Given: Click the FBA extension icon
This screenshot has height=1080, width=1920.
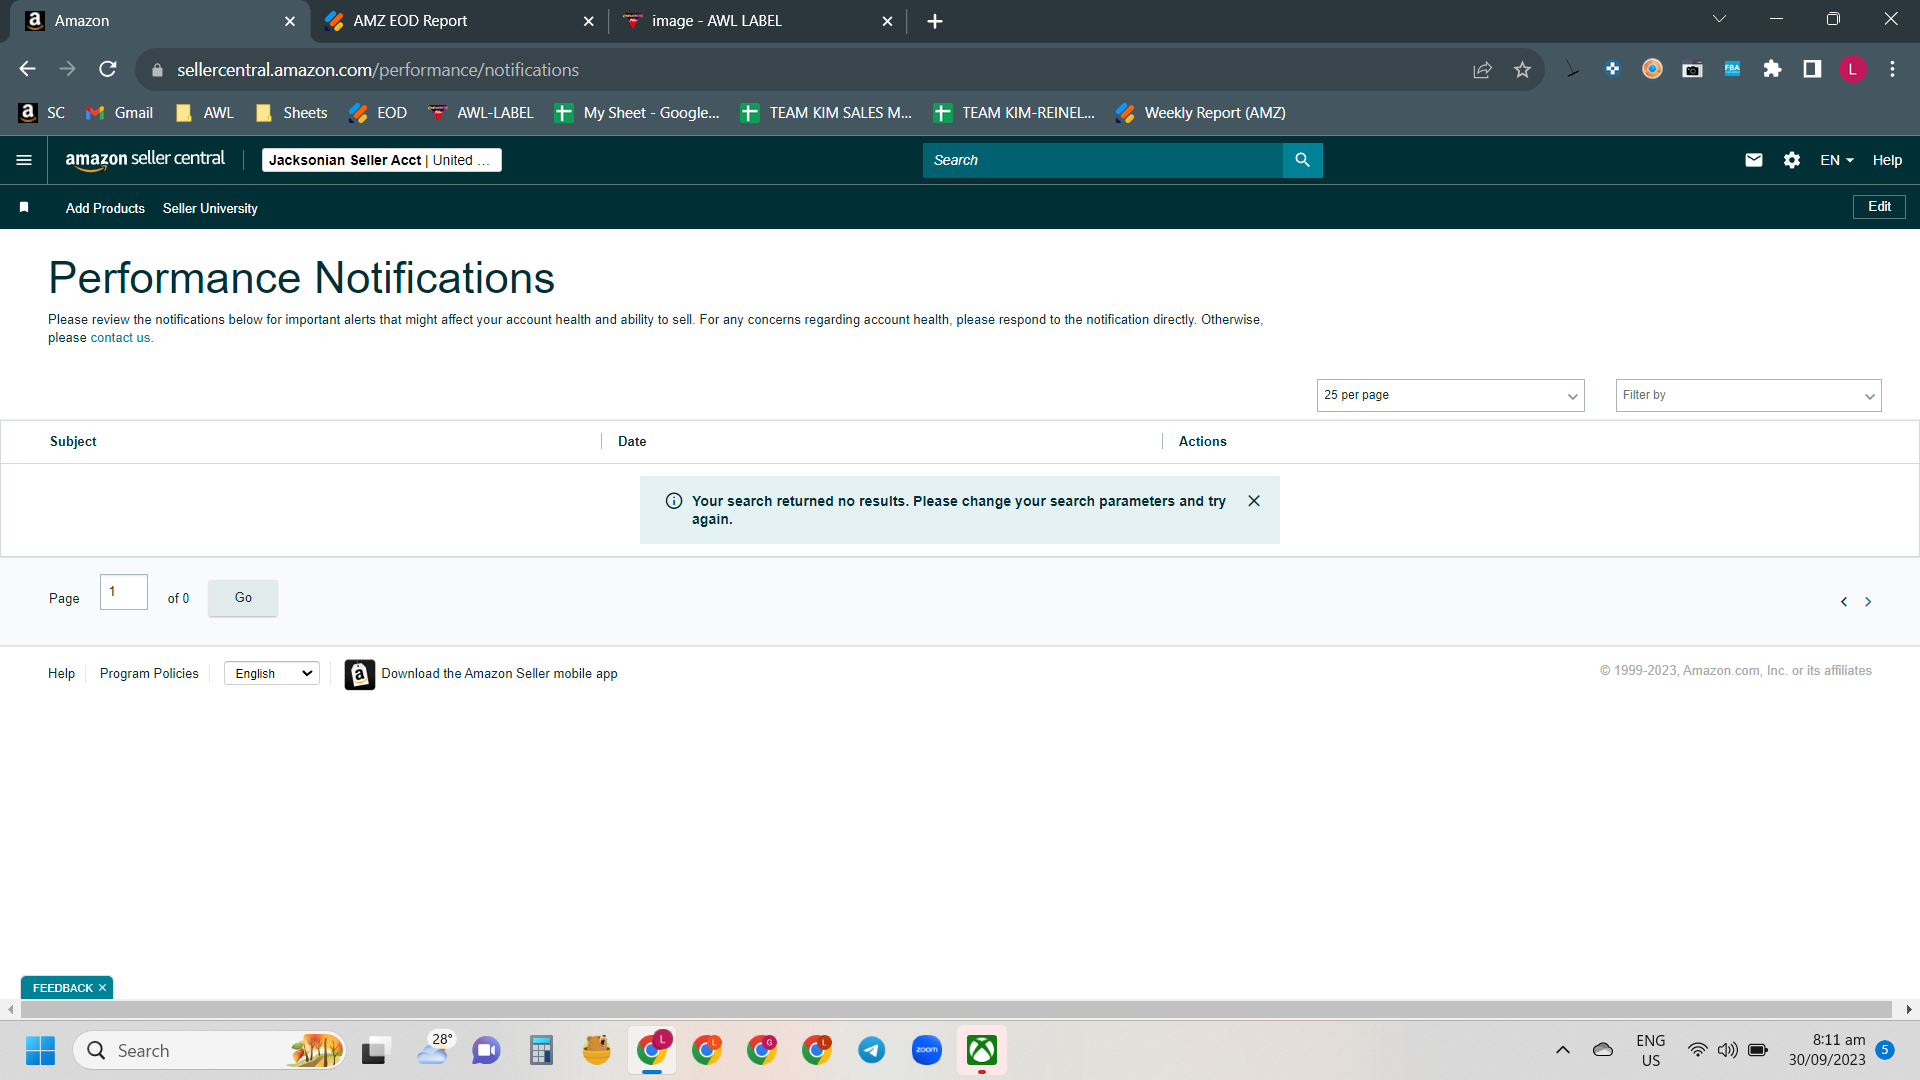Looking at the screenshot, I should [x=1732, y=69].
